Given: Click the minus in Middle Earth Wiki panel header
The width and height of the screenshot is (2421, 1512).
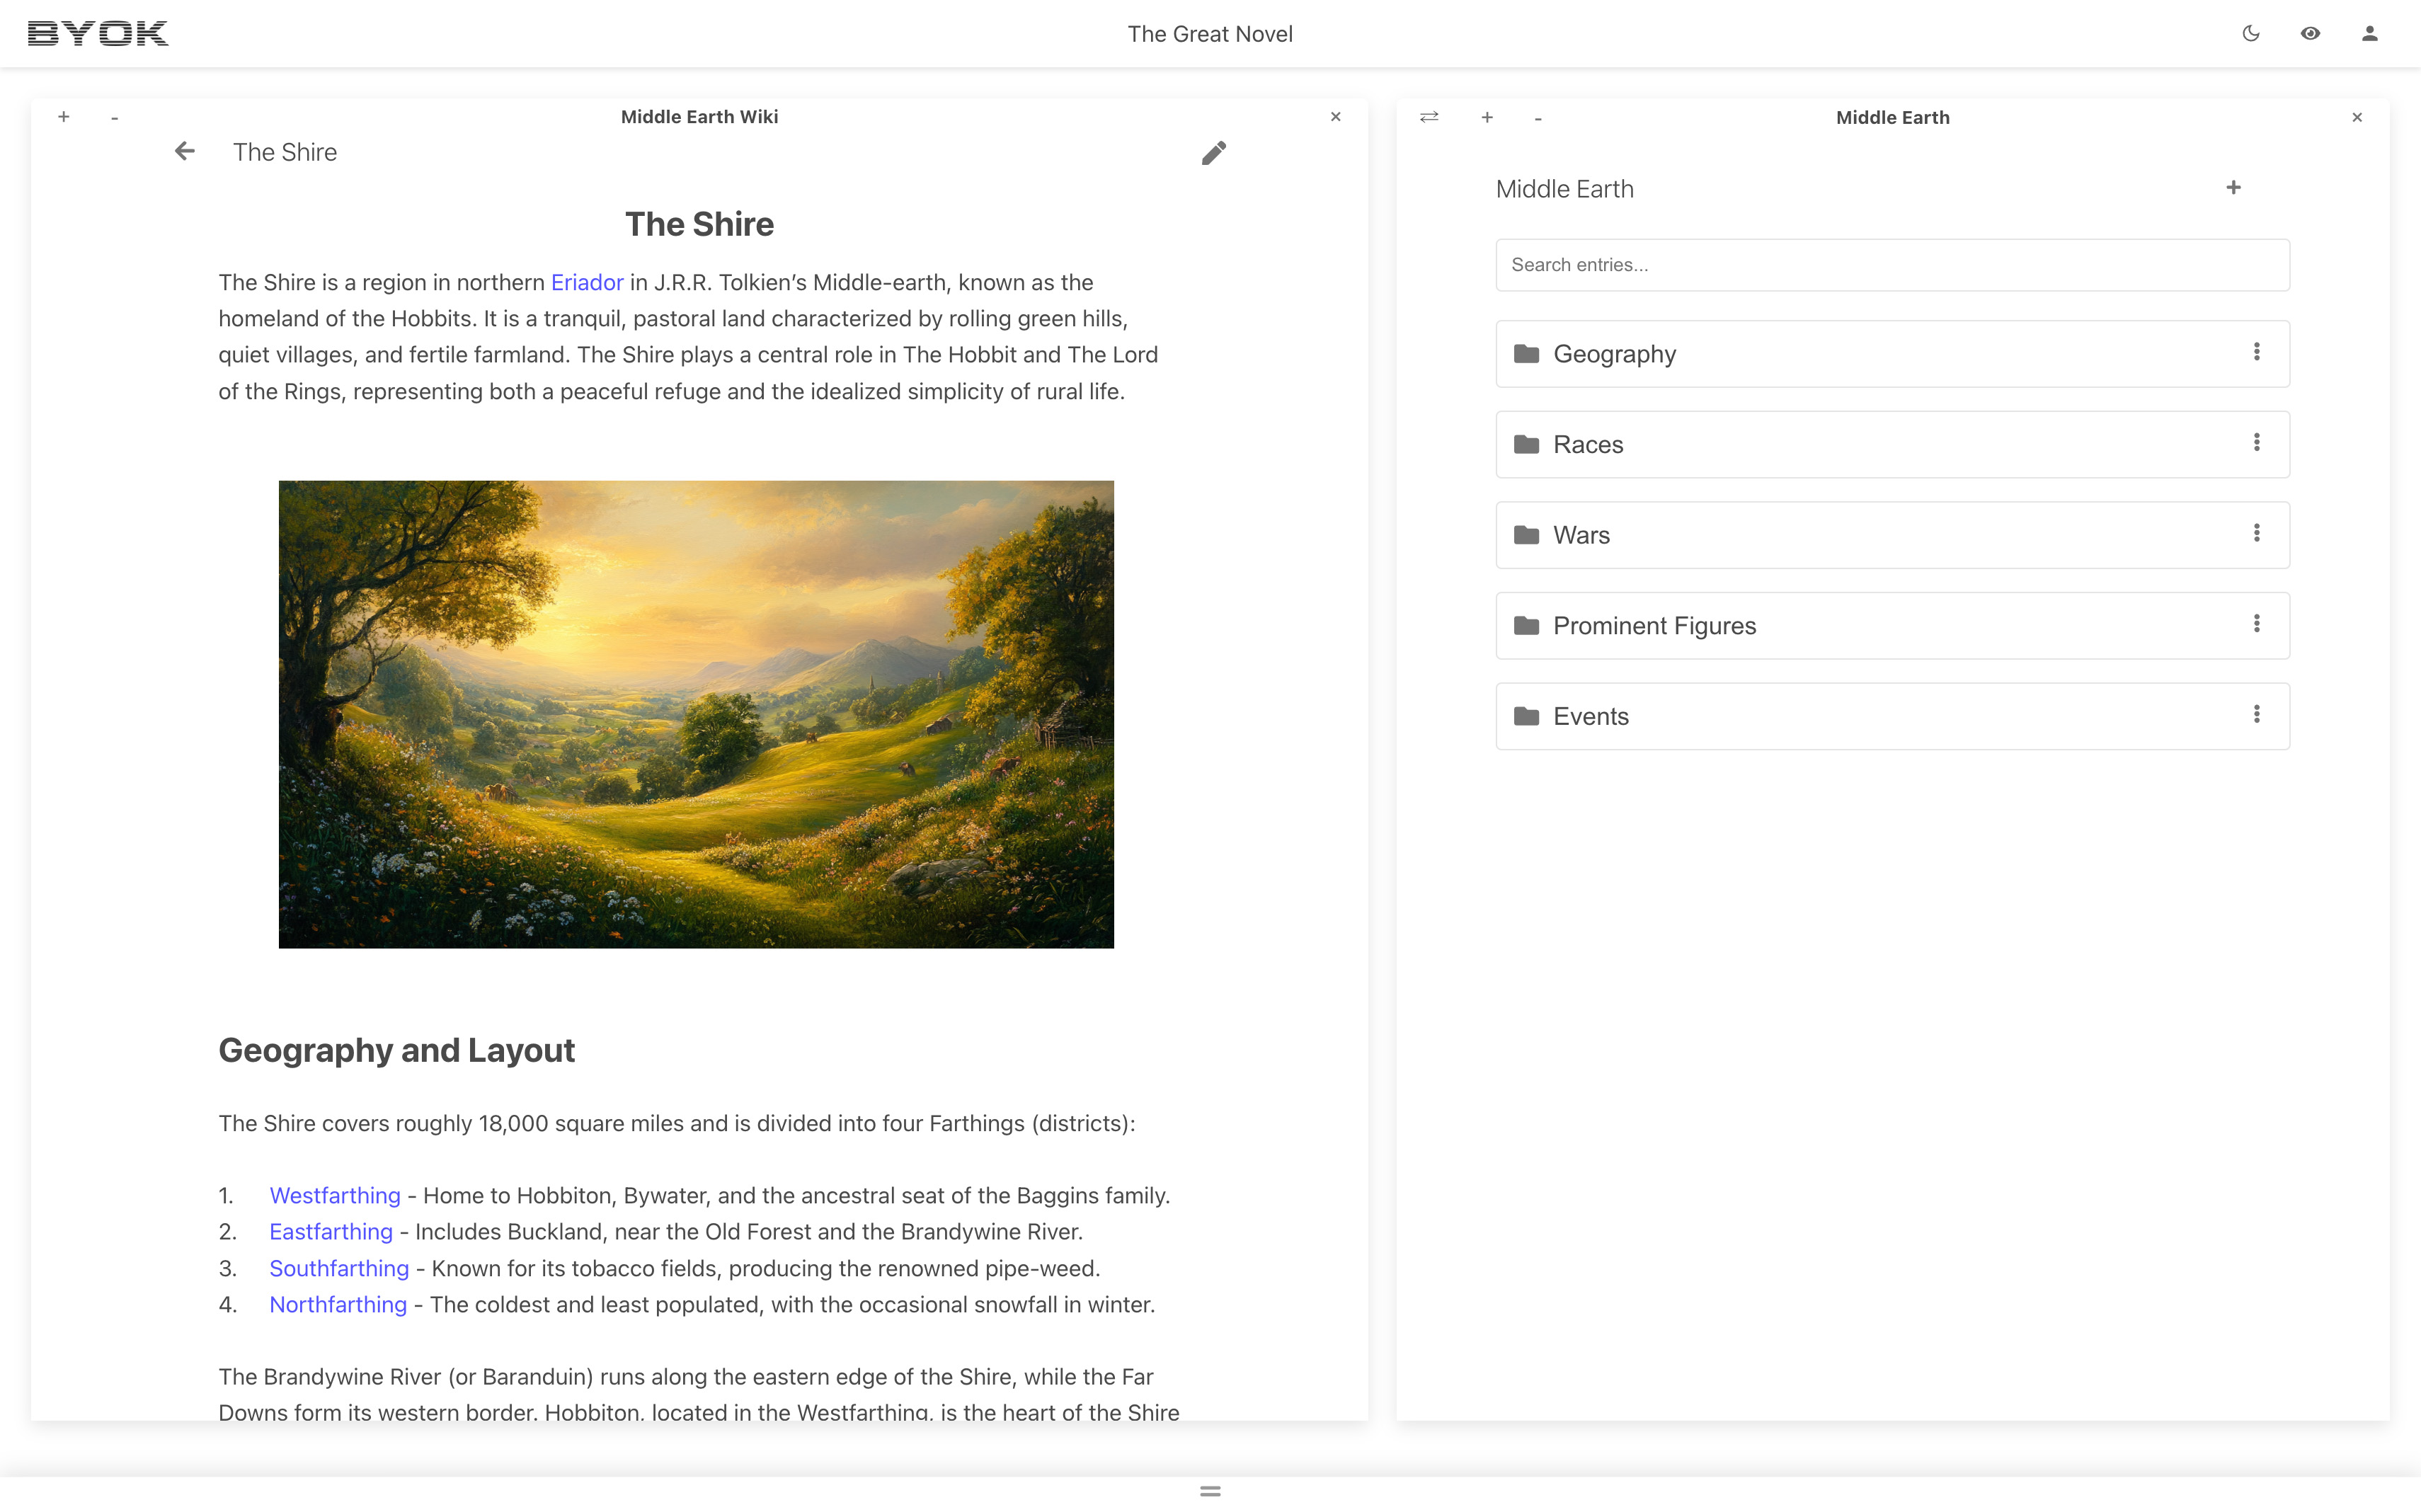Looking at the screenshot, I should (x=115, y=118).
